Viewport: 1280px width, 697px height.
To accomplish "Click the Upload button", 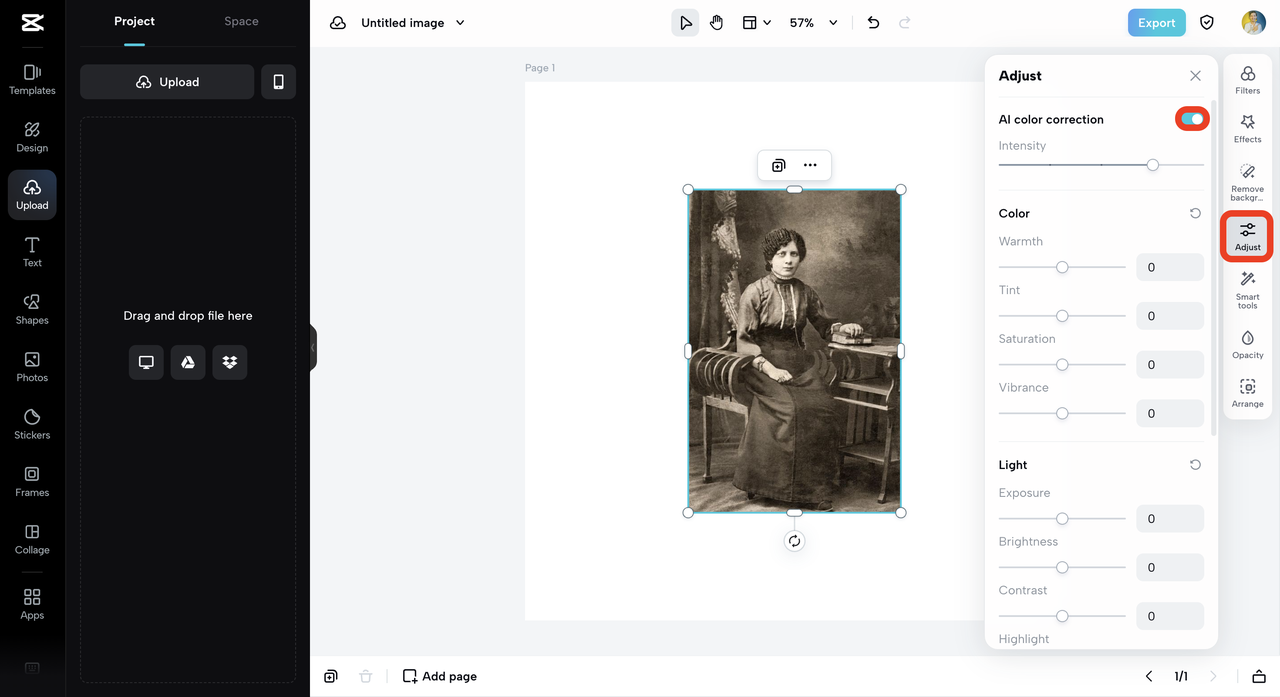I will tap(167, 82).
